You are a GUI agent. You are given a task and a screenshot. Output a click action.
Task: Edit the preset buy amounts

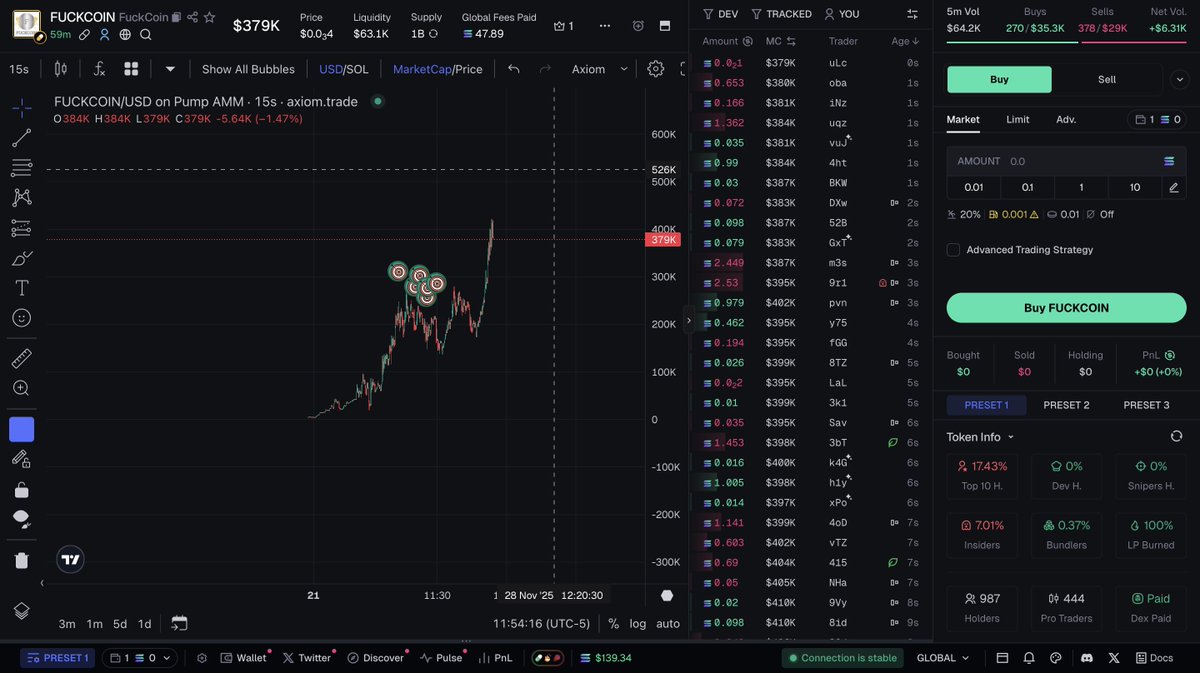(1173, 187)
